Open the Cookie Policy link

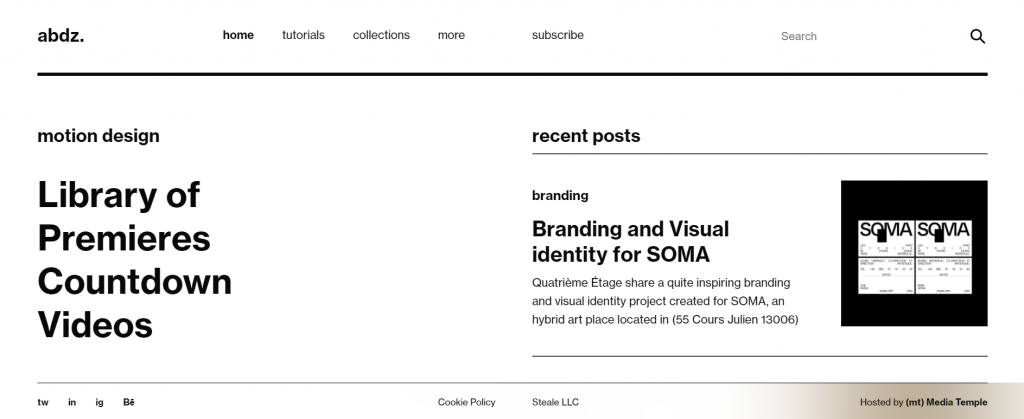(x=466, y=402)
